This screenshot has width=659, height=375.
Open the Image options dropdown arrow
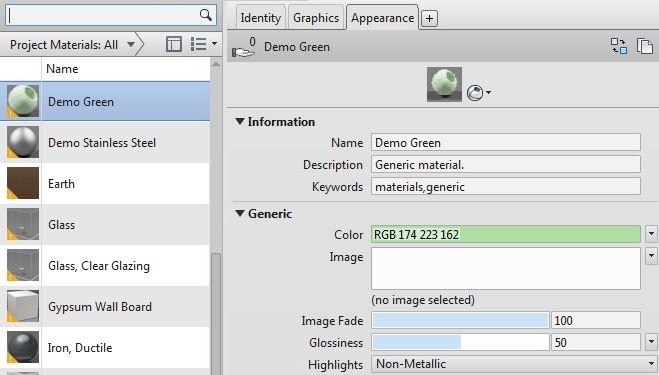tap(651, 256)
